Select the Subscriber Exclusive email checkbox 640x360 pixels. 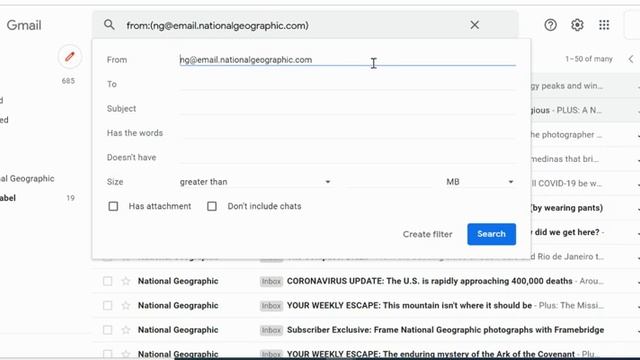coord(107,330)
